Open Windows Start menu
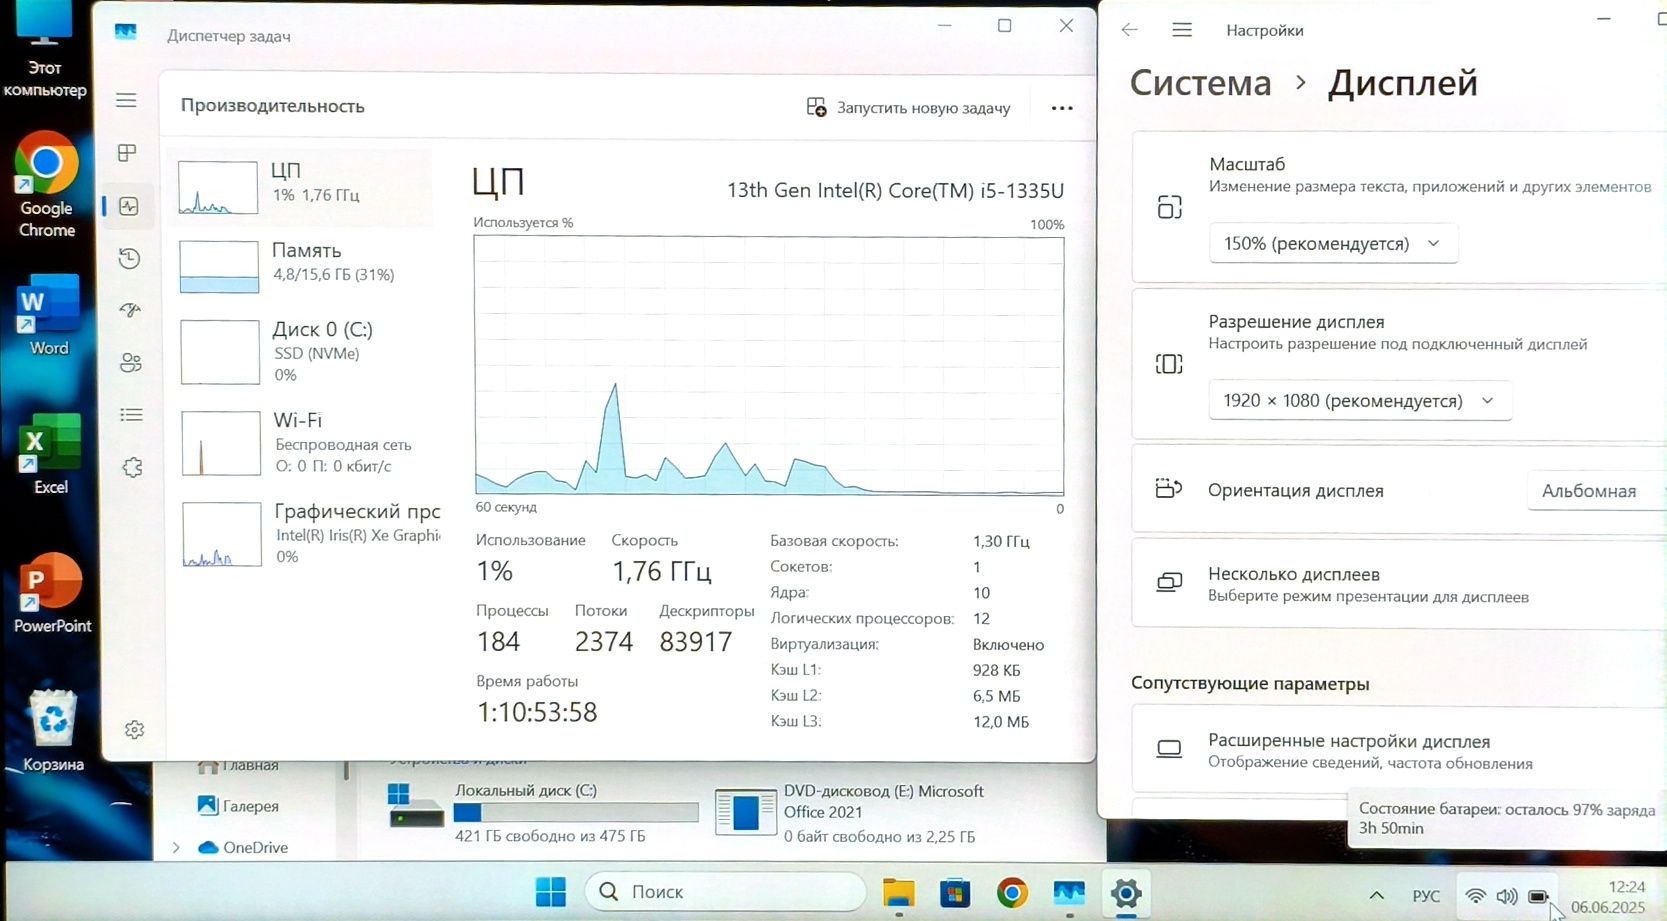1667x921 pixels. coord(550,892)
